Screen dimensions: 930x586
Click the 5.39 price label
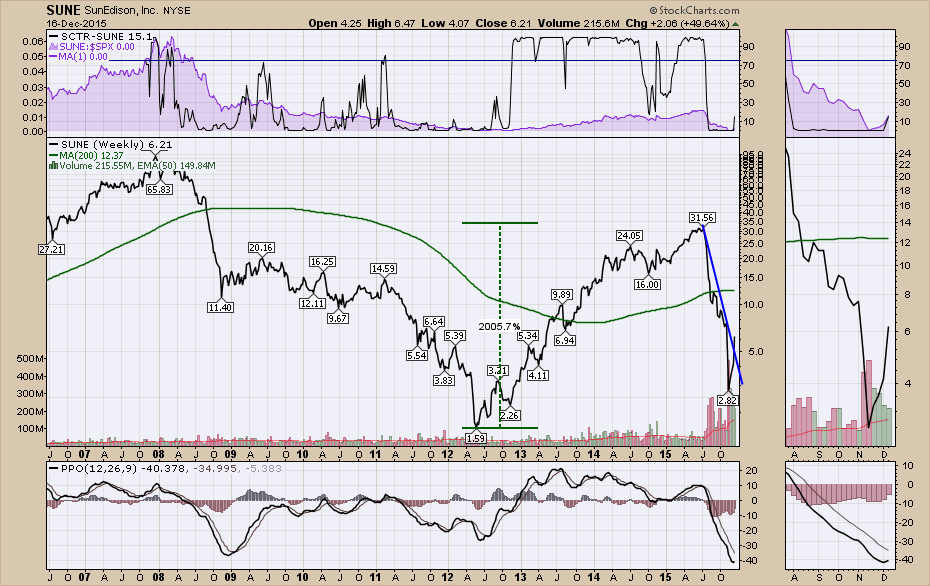point(454,336)
